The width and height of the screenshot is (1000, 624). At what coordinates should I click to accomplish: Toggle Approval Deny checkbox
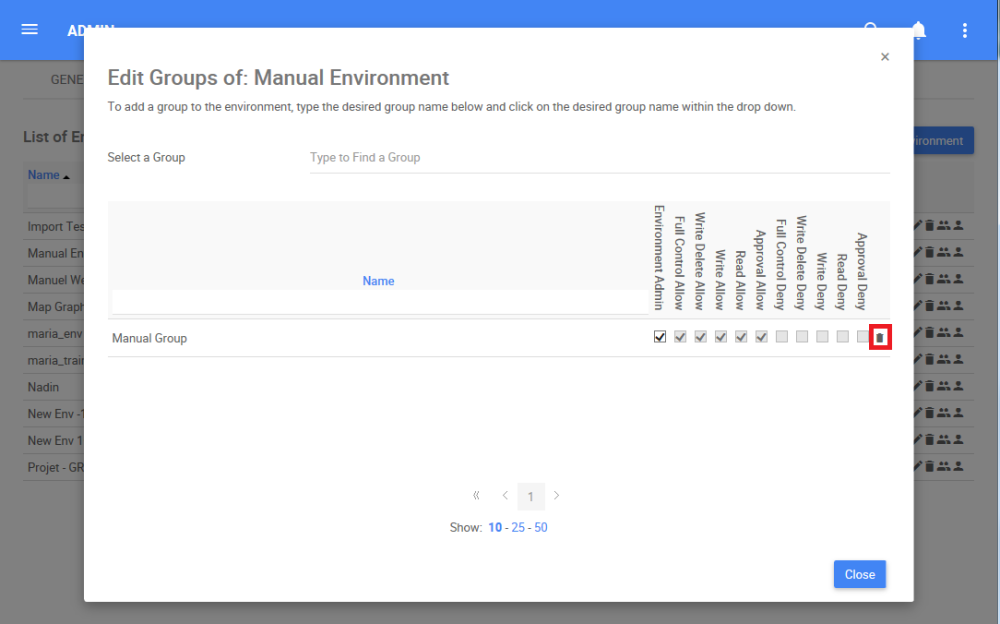862,337
